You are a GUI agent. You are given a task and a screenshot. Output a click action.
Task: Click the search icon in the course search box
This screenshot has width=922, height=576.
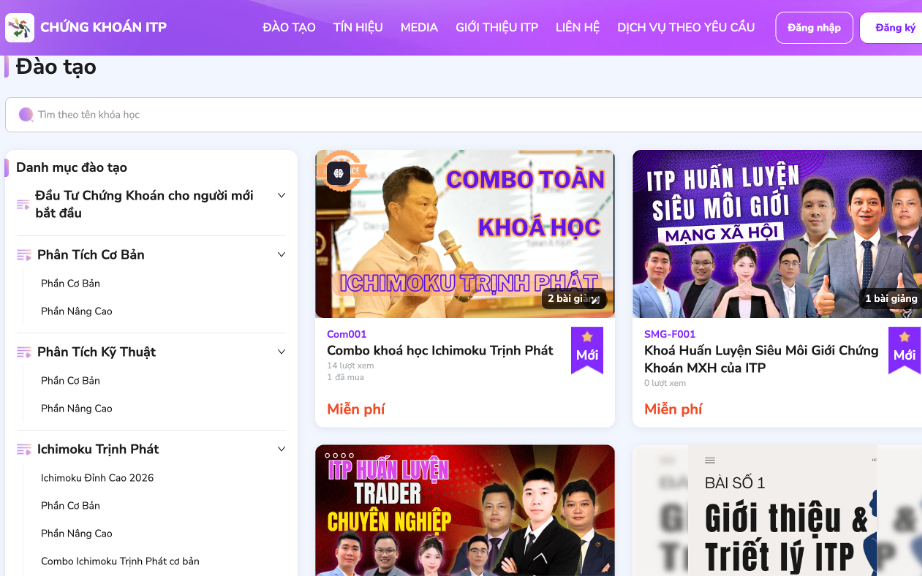click(26, 115)
